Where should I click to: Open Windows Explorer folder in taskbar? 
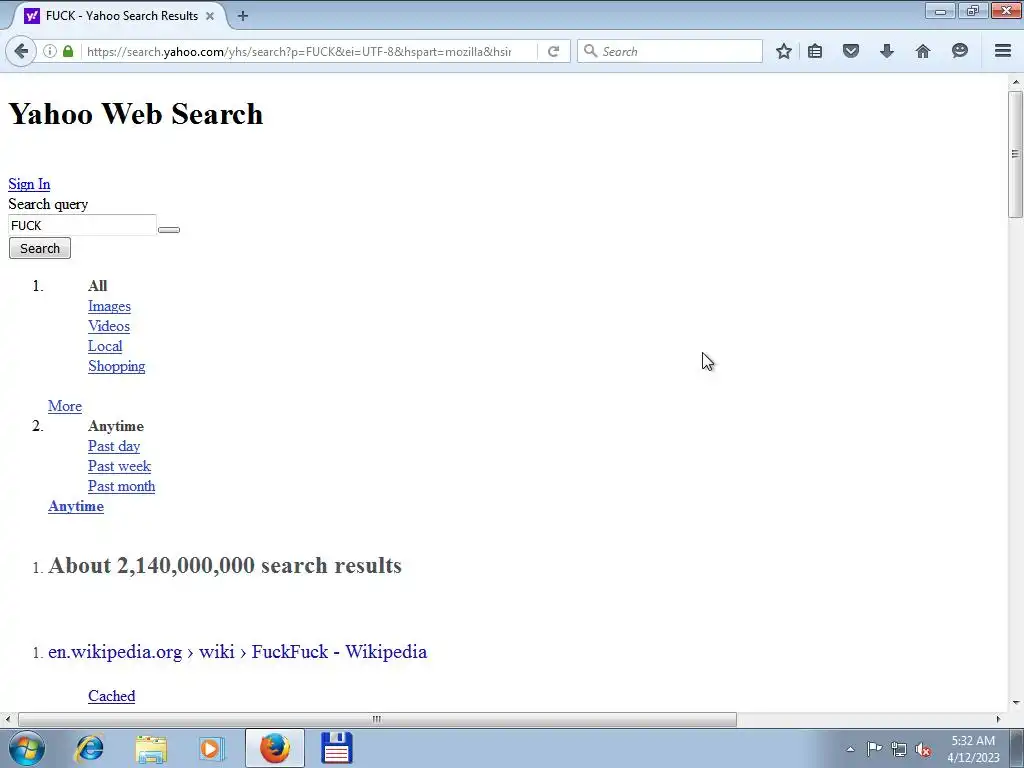(x=151, y=748)
